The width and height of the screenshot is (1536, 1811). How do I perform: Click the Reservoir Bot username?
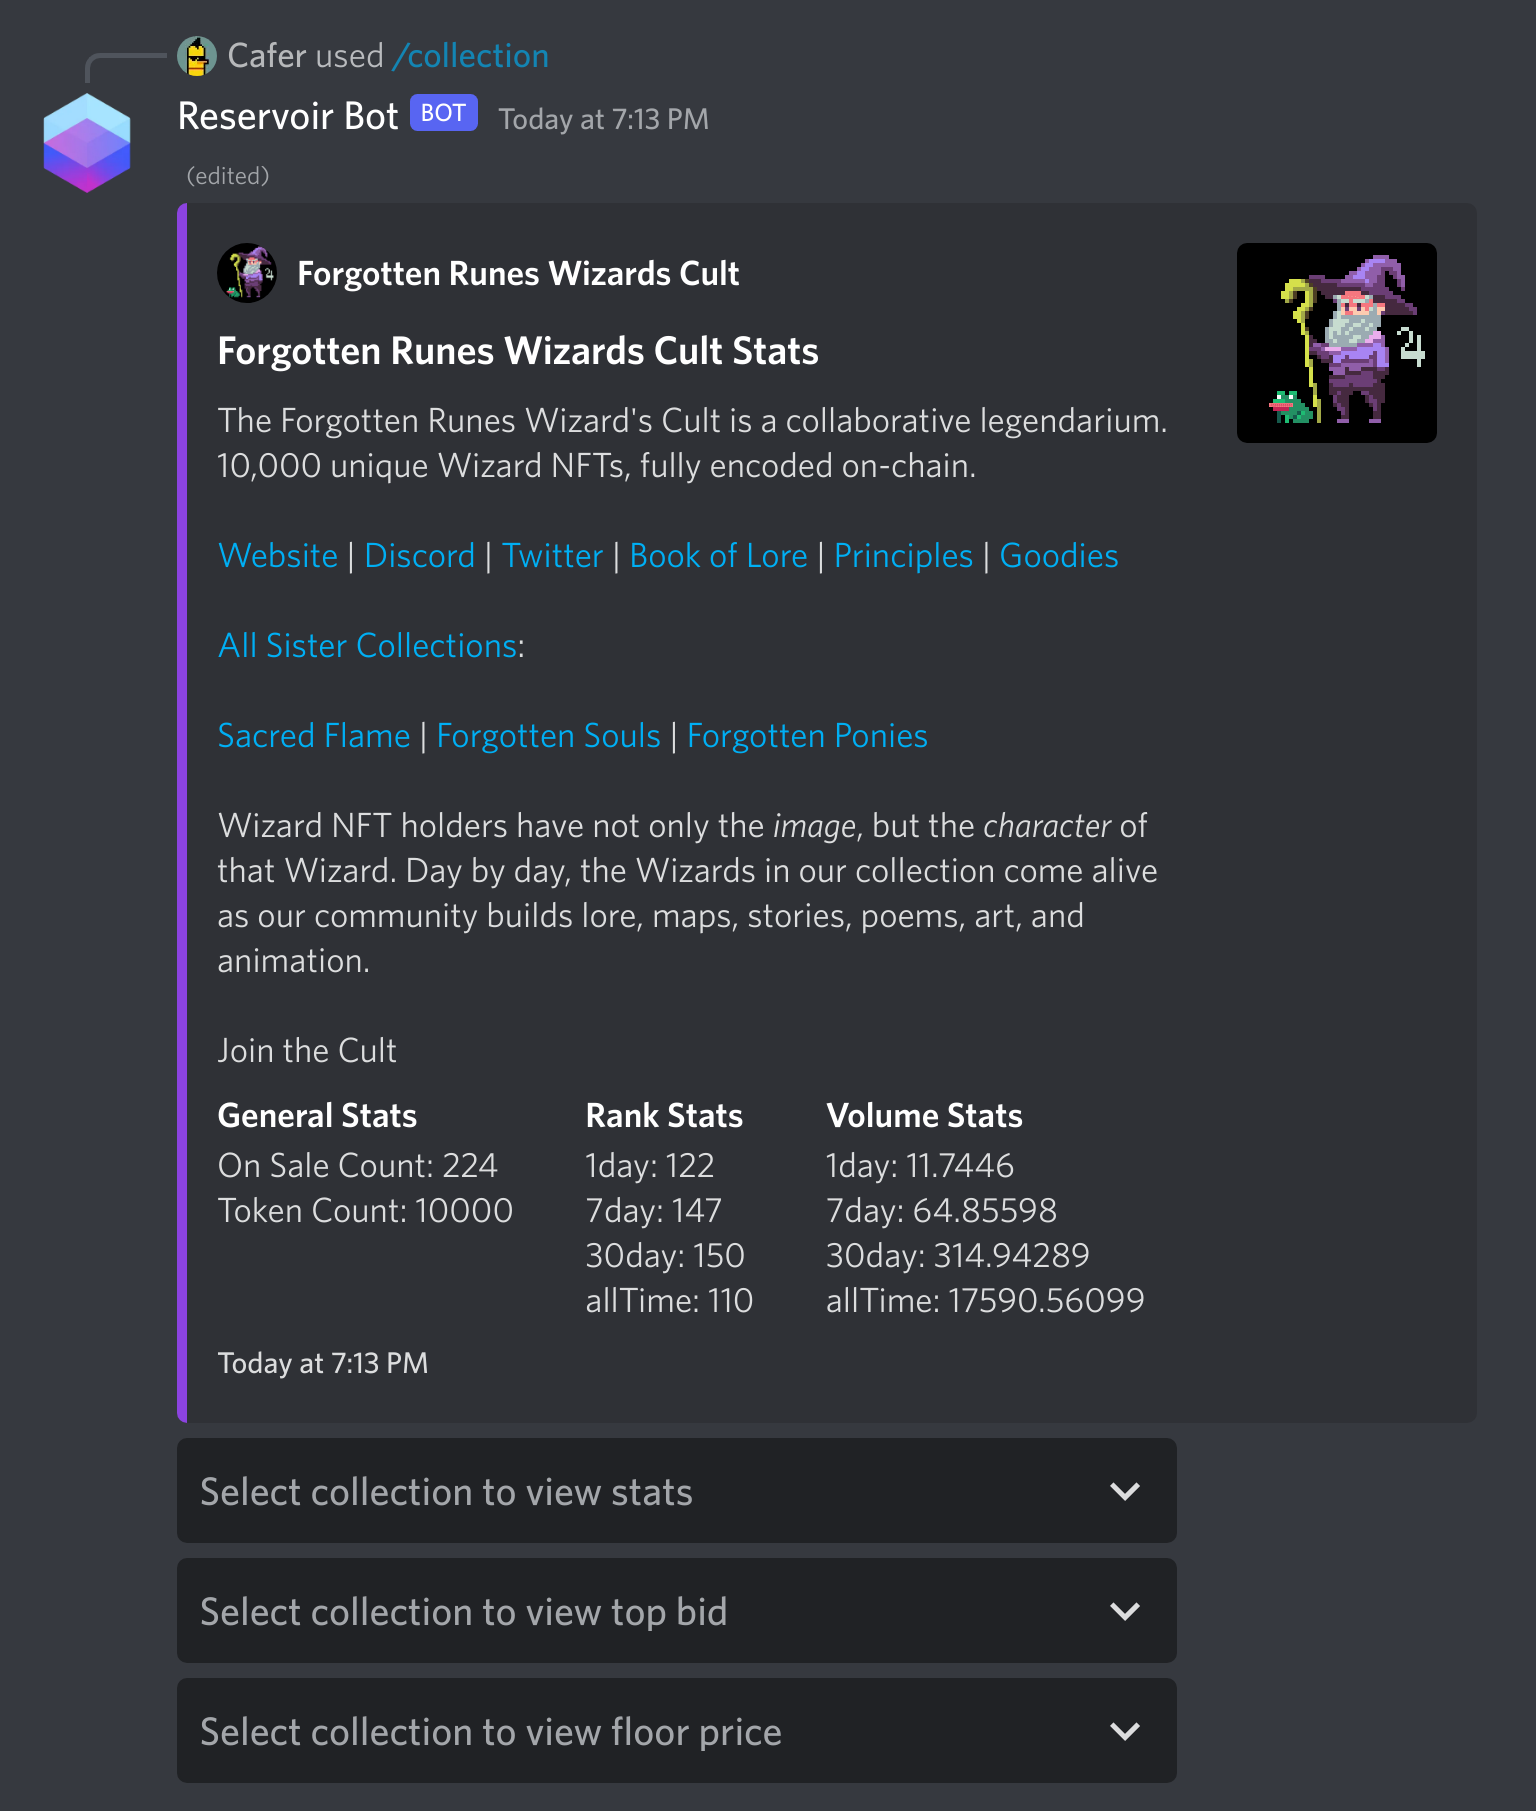tap(288, 116)
